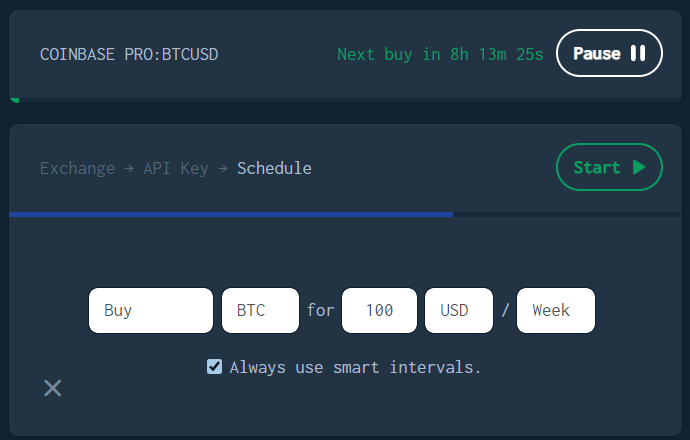Pause the Coinbase Pro BTCUSD schedule
Image resolution: width=690 pixels, height=440 pixels.
click(609, 53)
